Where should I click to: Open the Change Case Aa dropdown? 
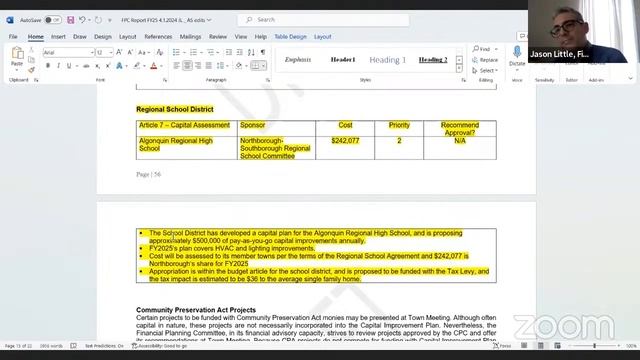[143, 52]
